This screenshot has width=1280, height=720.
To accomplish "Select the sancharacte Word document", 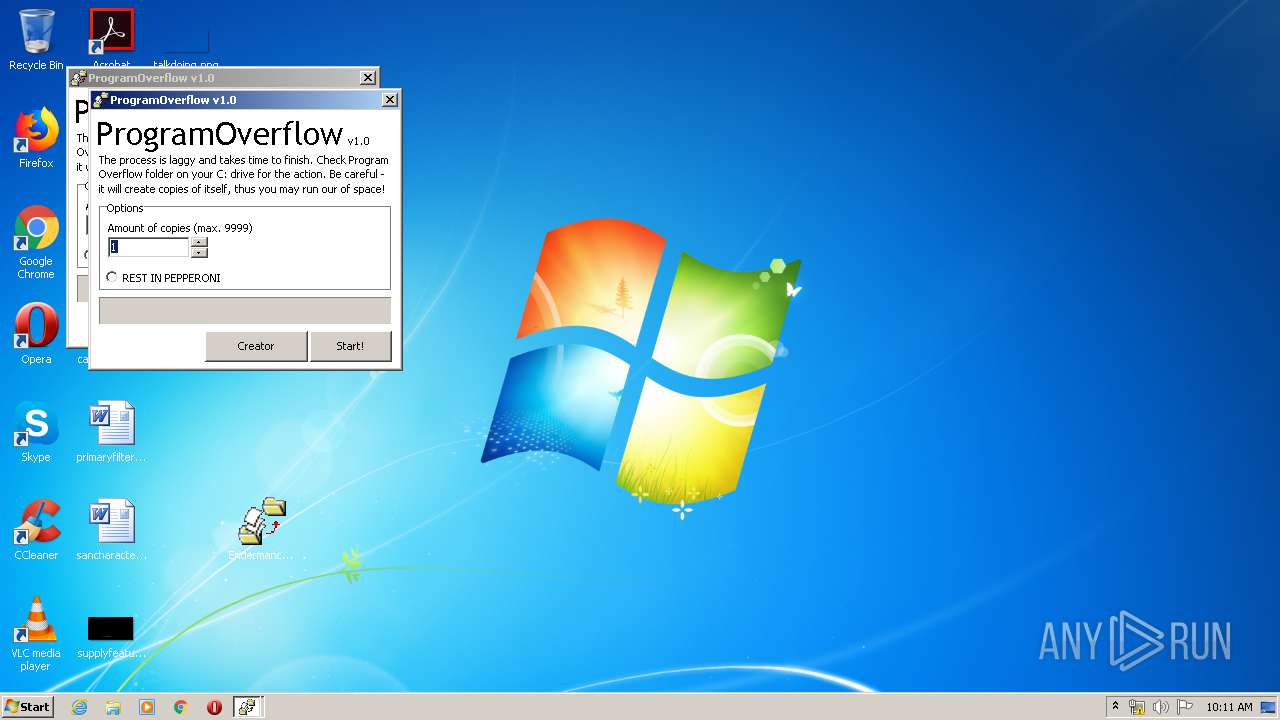I will pos(111,530).
